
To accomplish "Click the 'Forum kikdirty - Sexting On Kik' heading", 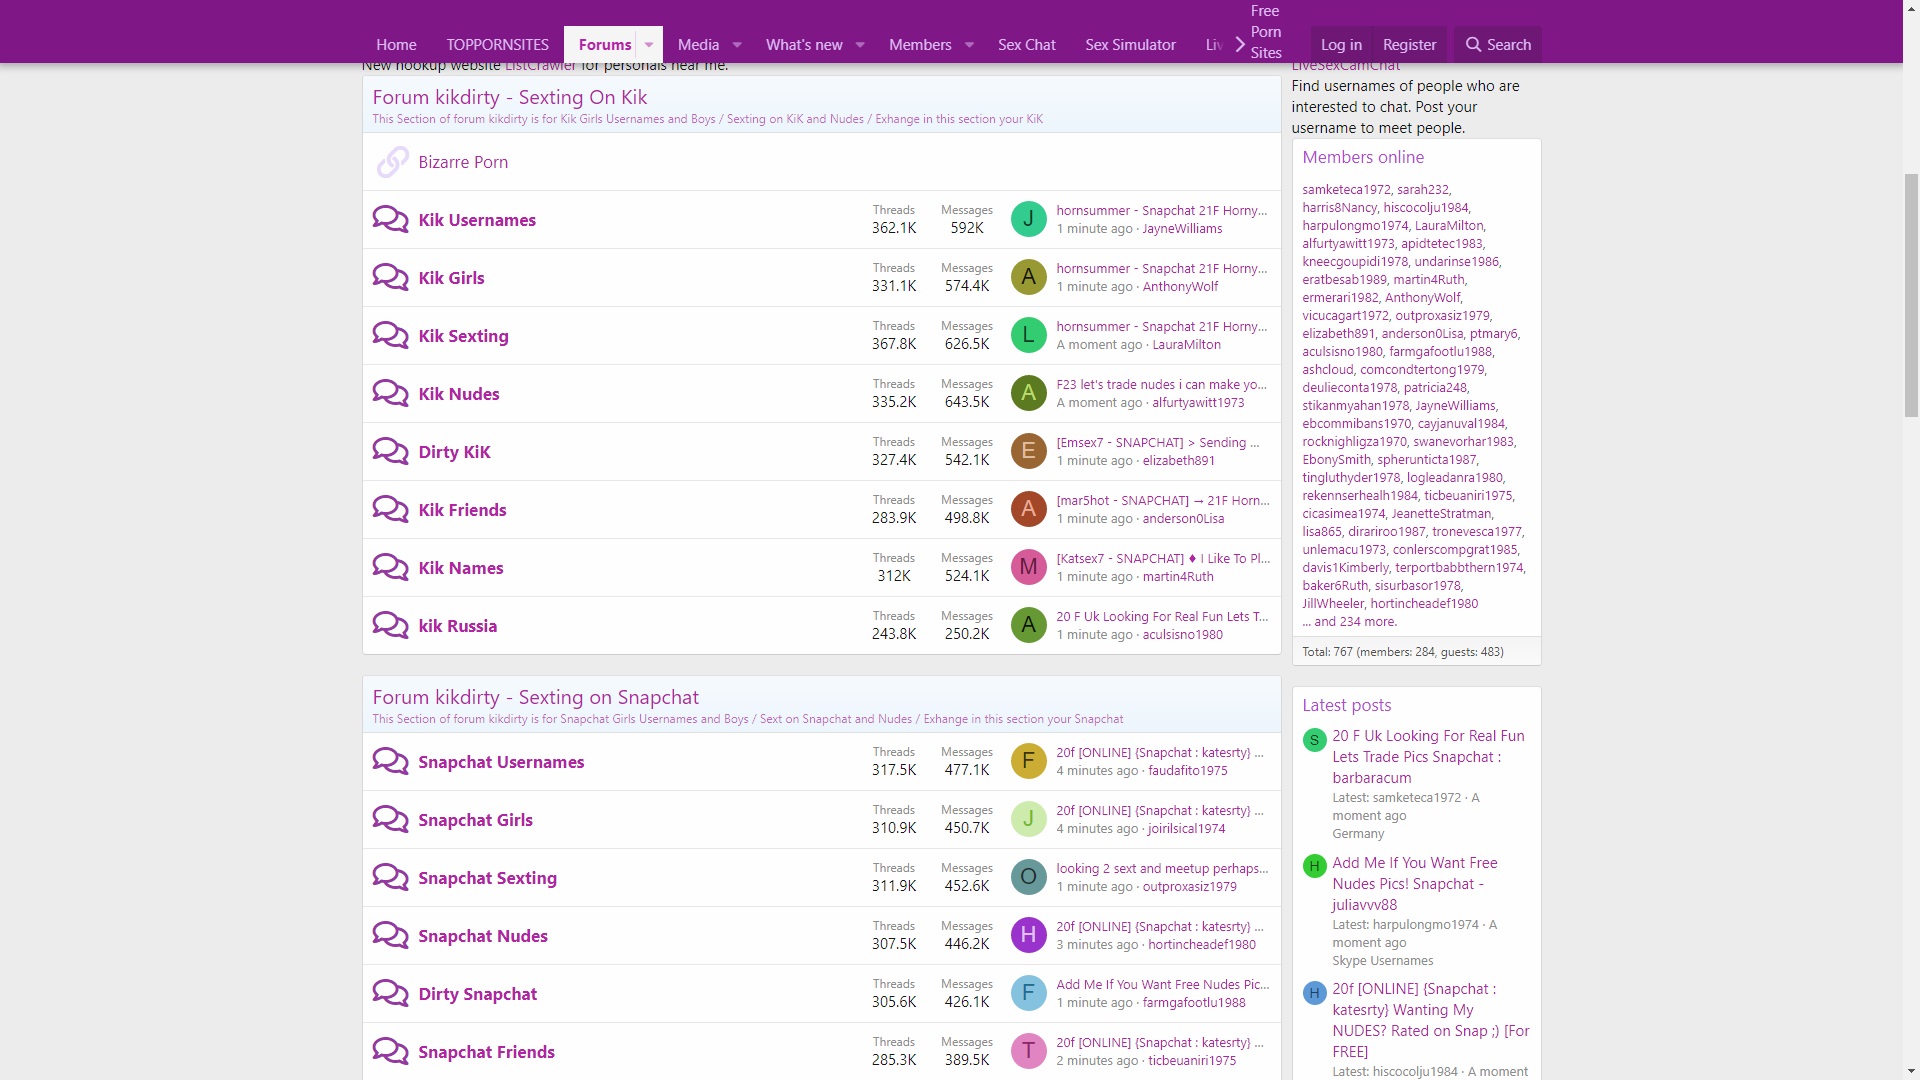I will pyautogui.click(x=510, y=97).
